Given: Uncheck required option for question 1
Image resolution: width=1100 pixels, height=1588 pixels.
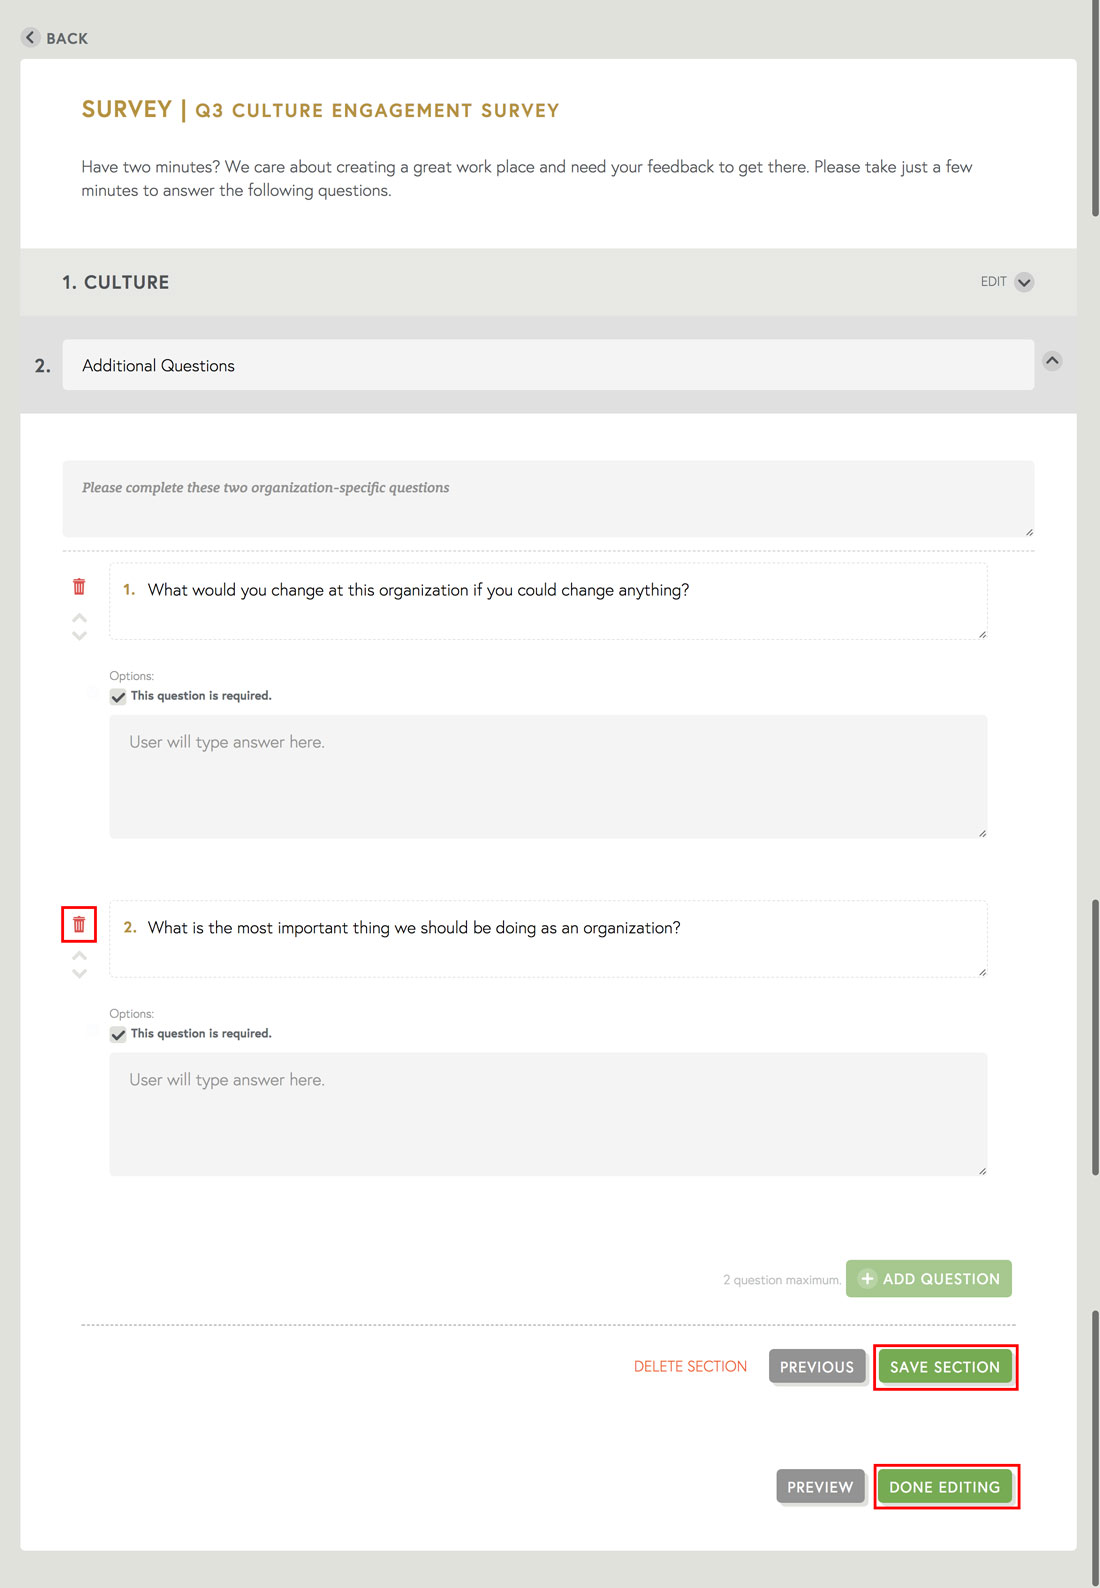Looking at the screenshot, I should [118, 696].
